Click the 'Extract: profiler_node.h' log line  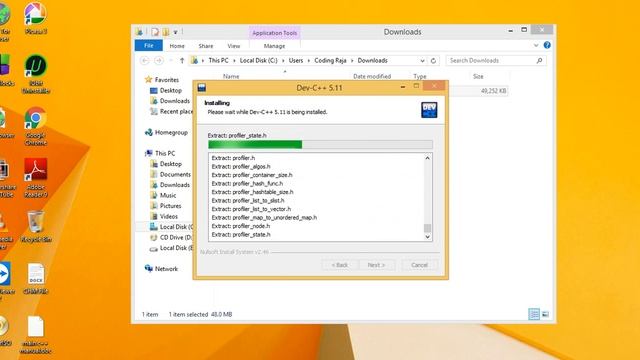(x=241, y=226)
